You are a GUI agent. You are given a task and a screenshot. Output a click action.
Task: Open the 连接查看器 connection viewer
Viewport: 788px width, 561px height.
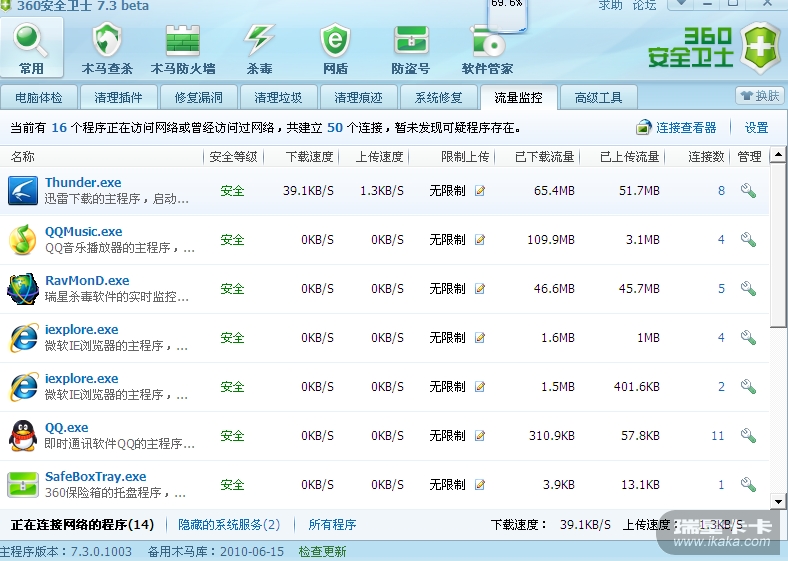677,128
